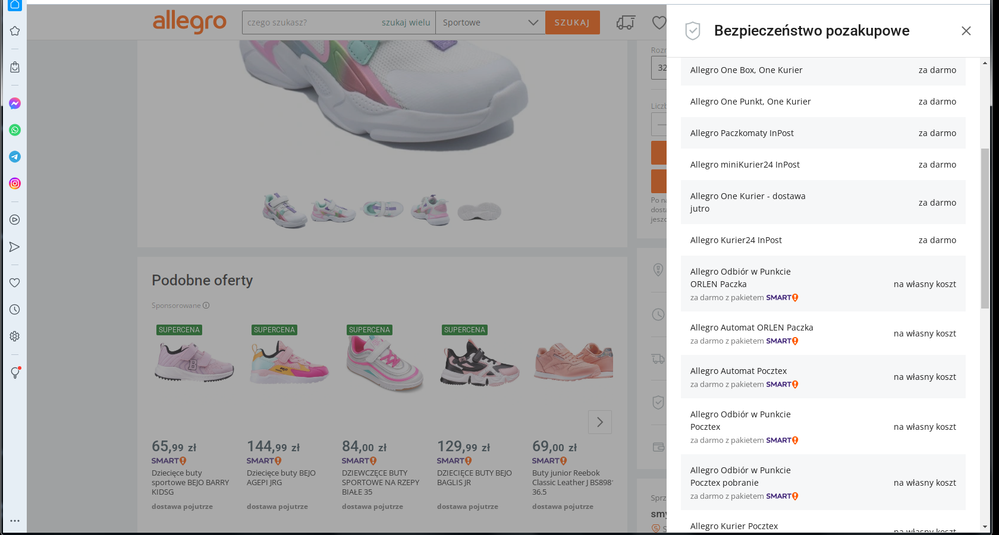Open Instagram in Opera sidebar
This screenshot has height=535, width=999.
(15, 183)
